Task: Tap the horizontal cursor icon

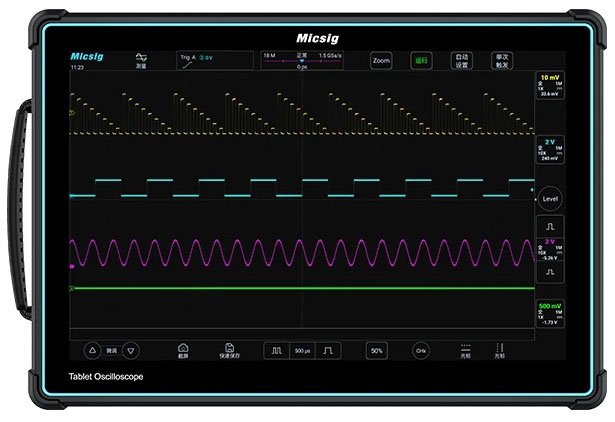Action: tap(464, 350)
